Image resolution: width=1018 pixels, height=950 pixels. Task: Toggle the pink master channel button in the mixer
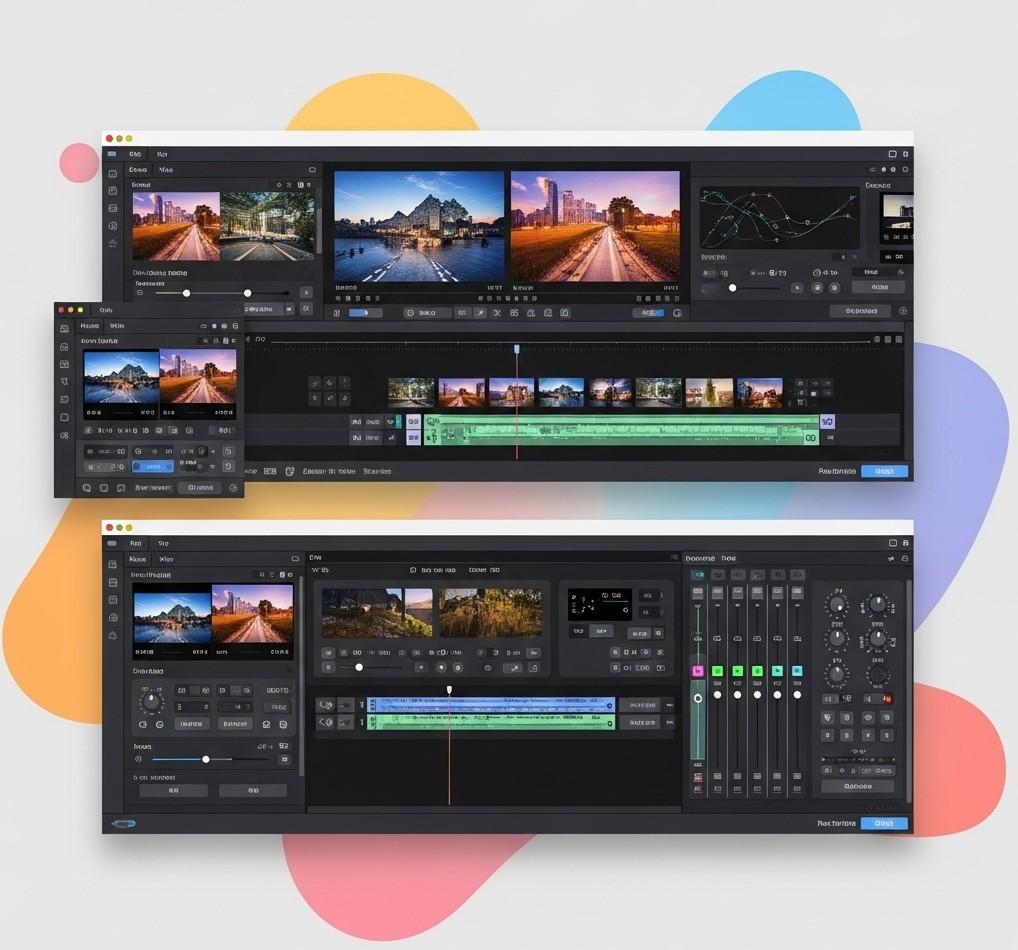point(698,671)
